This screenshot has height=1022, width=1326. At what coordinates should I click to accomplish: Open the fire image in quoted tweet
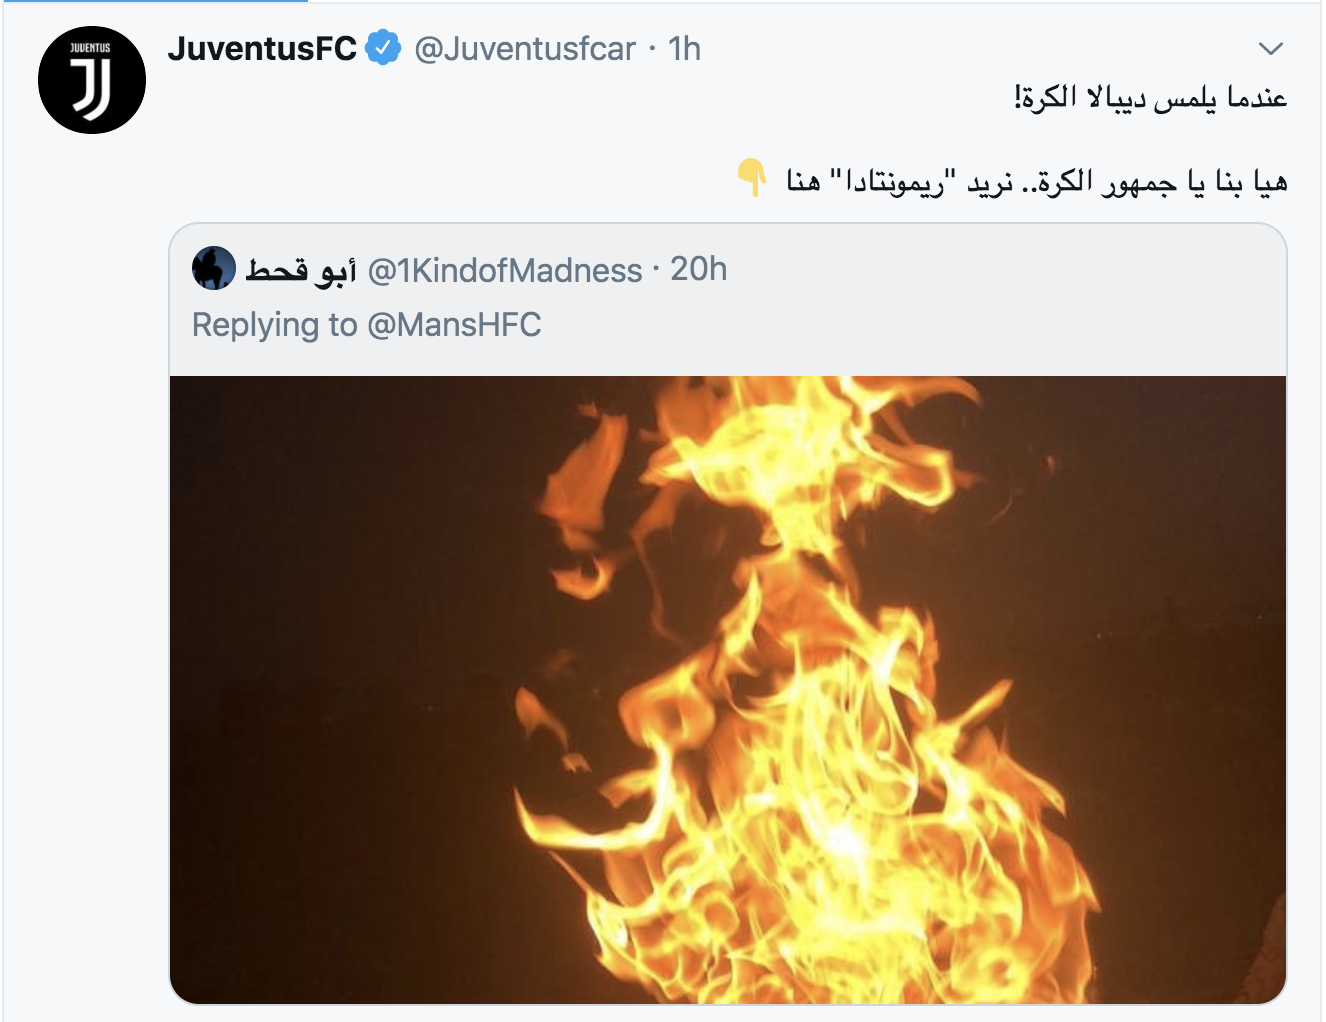pyautogui.click(x=727, y=689)
